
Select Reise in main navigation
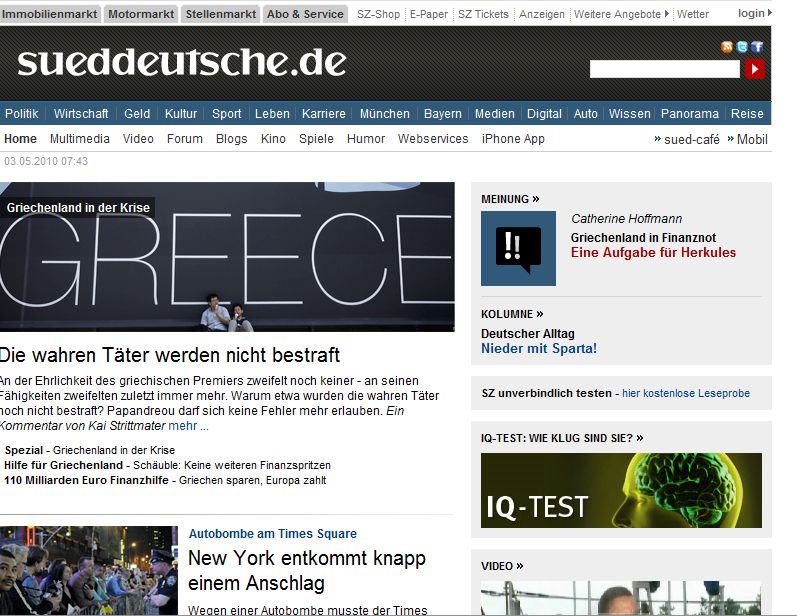click(747, 113)
